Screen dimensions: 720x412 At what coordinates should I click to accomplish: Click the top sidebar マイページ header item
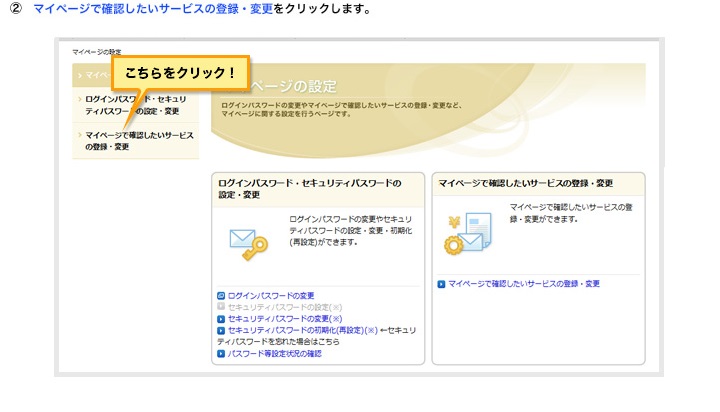coord(93,75)
